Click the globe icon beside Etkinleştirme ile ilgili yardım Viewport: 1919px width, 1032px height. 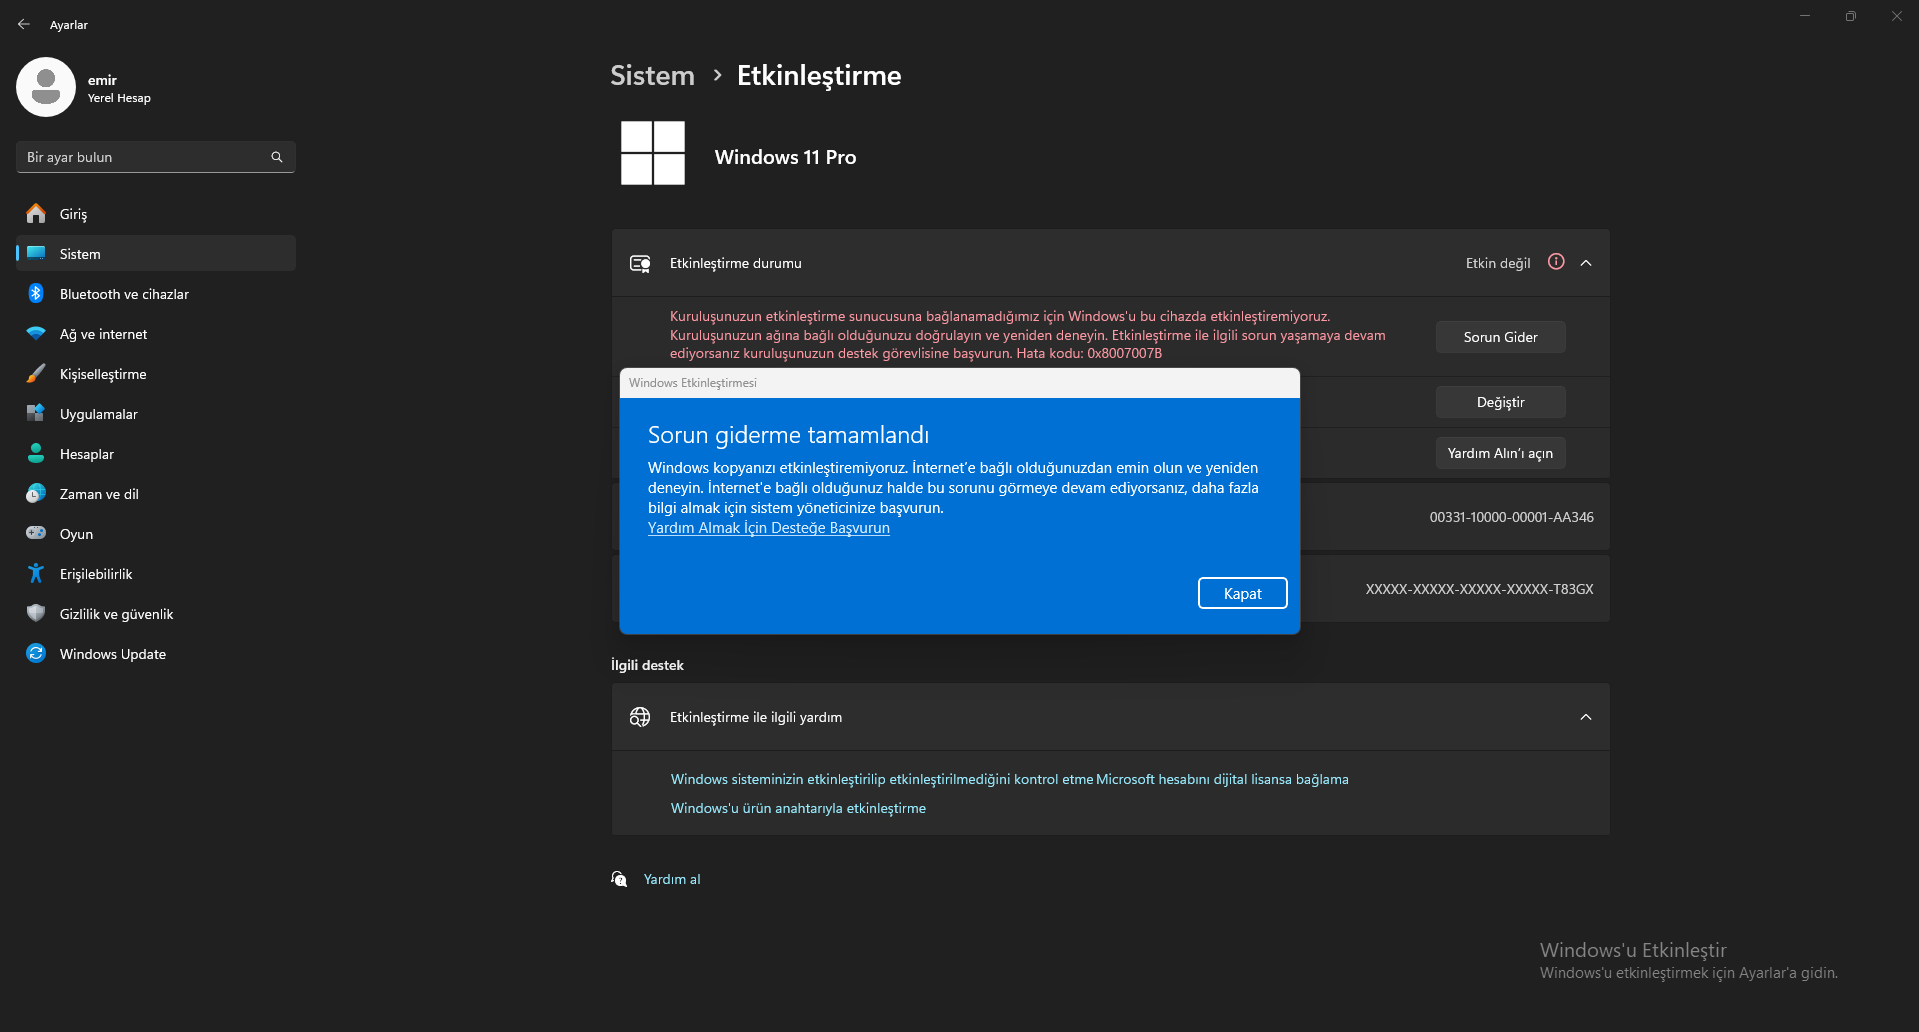pos(640,717)
